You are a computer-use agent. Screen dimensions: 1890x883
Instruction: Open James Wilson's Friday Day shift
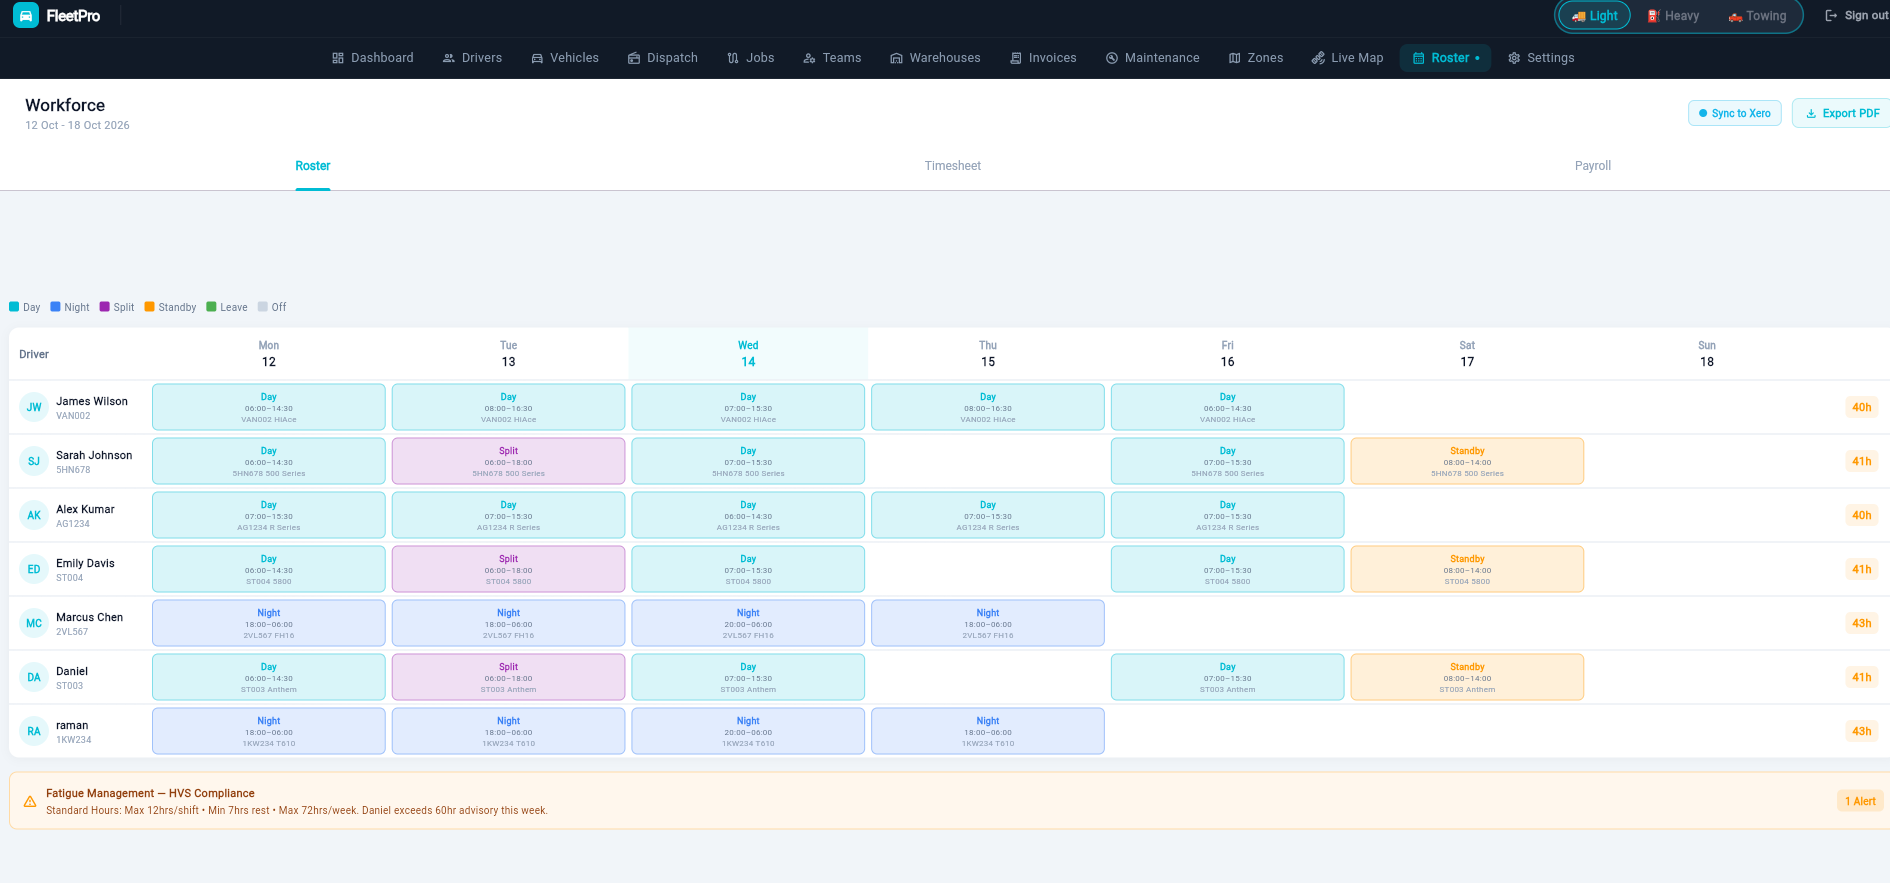1227,407
